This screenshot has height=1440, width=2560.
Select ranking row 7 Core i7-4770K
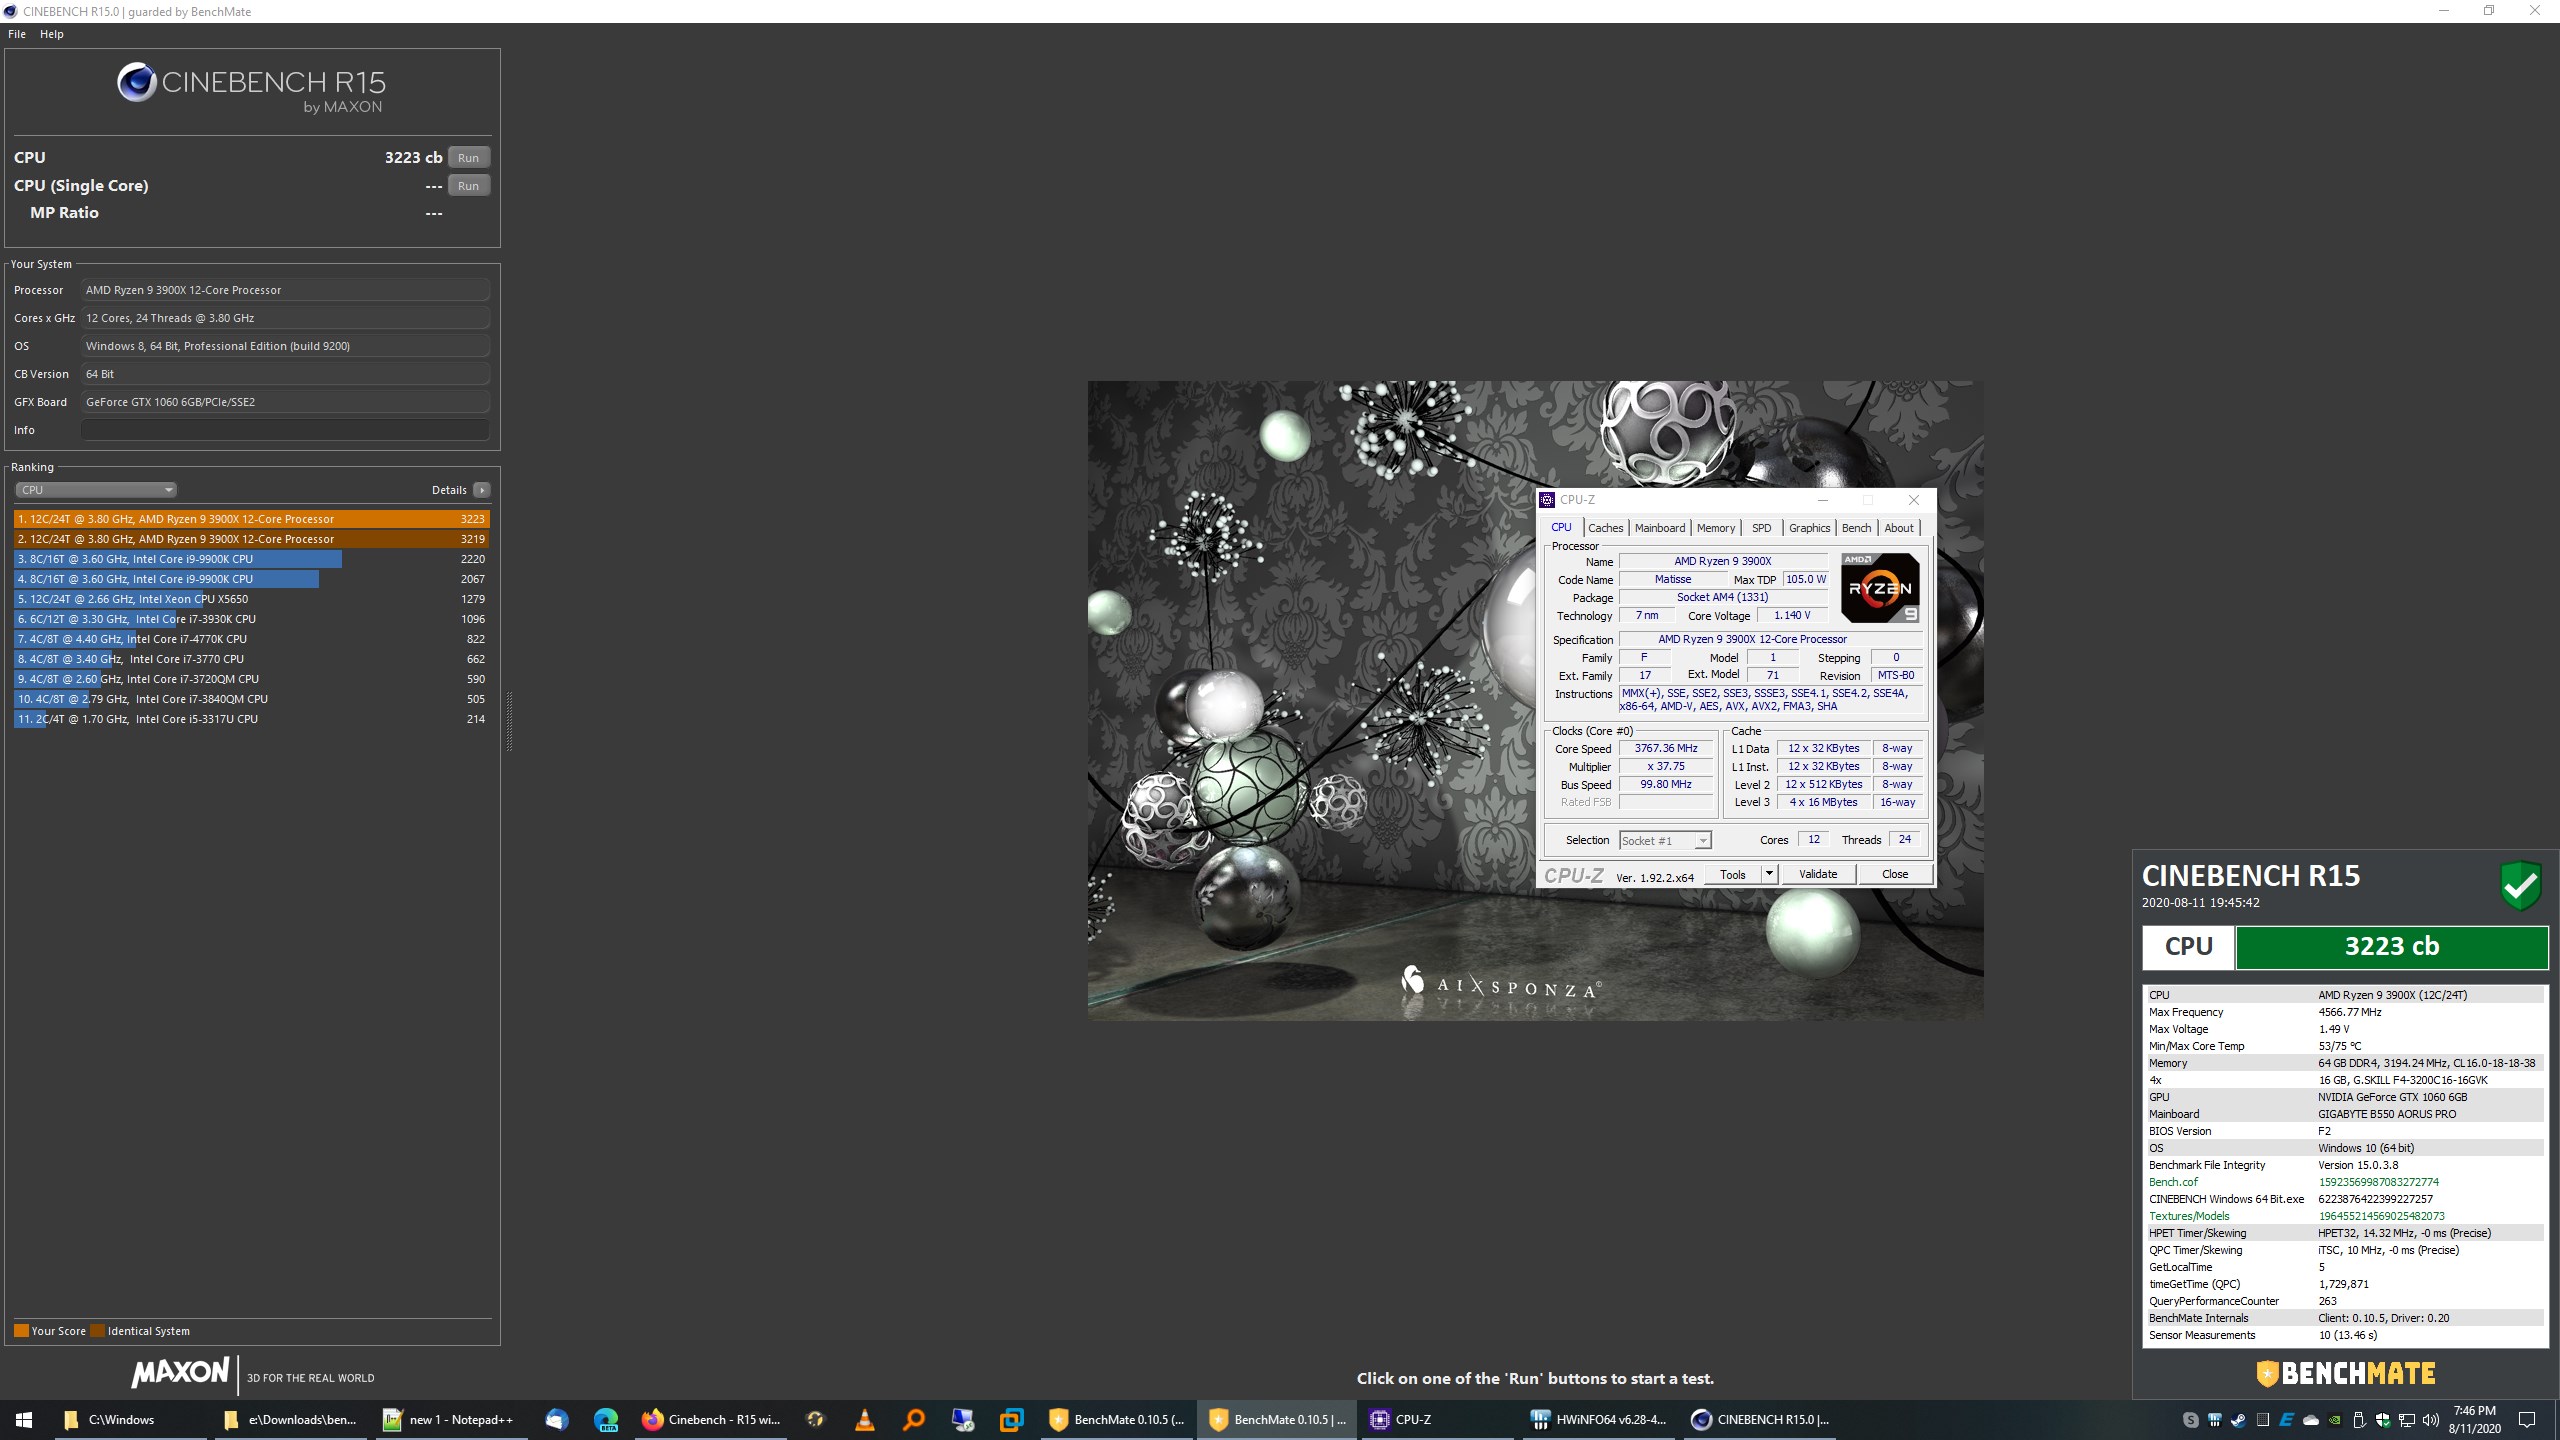coord(252,639)
